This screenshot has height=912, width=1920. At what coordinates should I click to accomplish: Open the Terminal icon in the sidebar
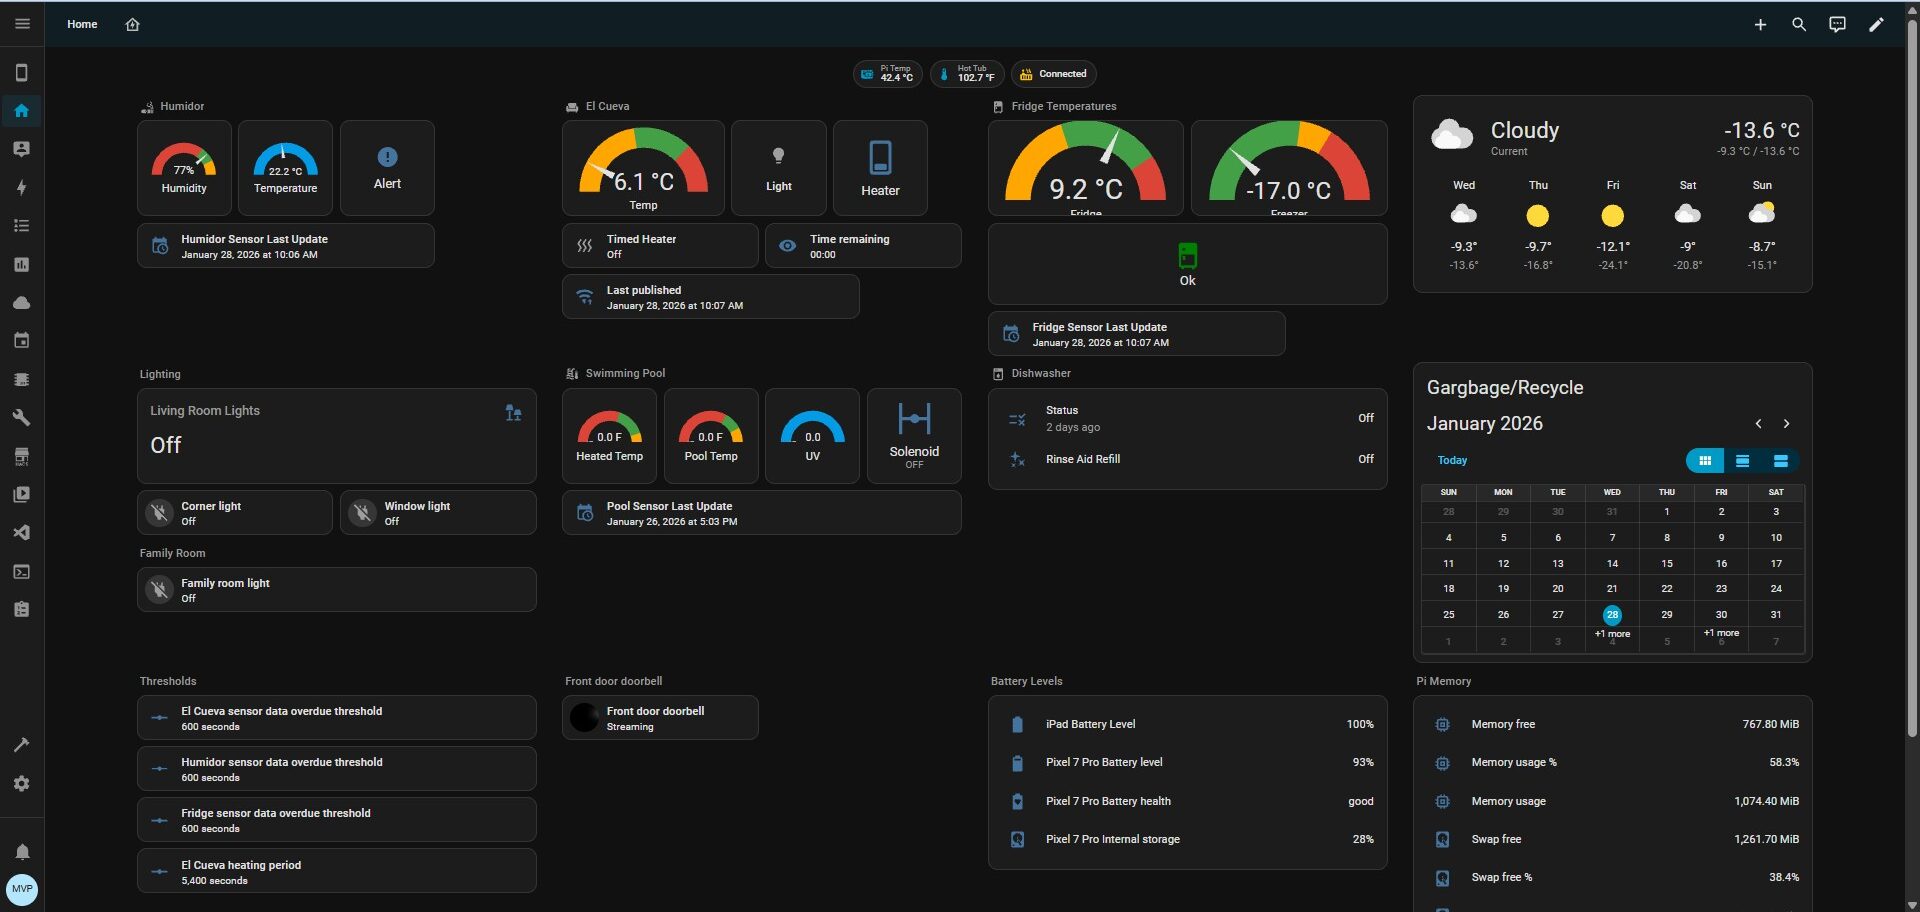point(21,572)
